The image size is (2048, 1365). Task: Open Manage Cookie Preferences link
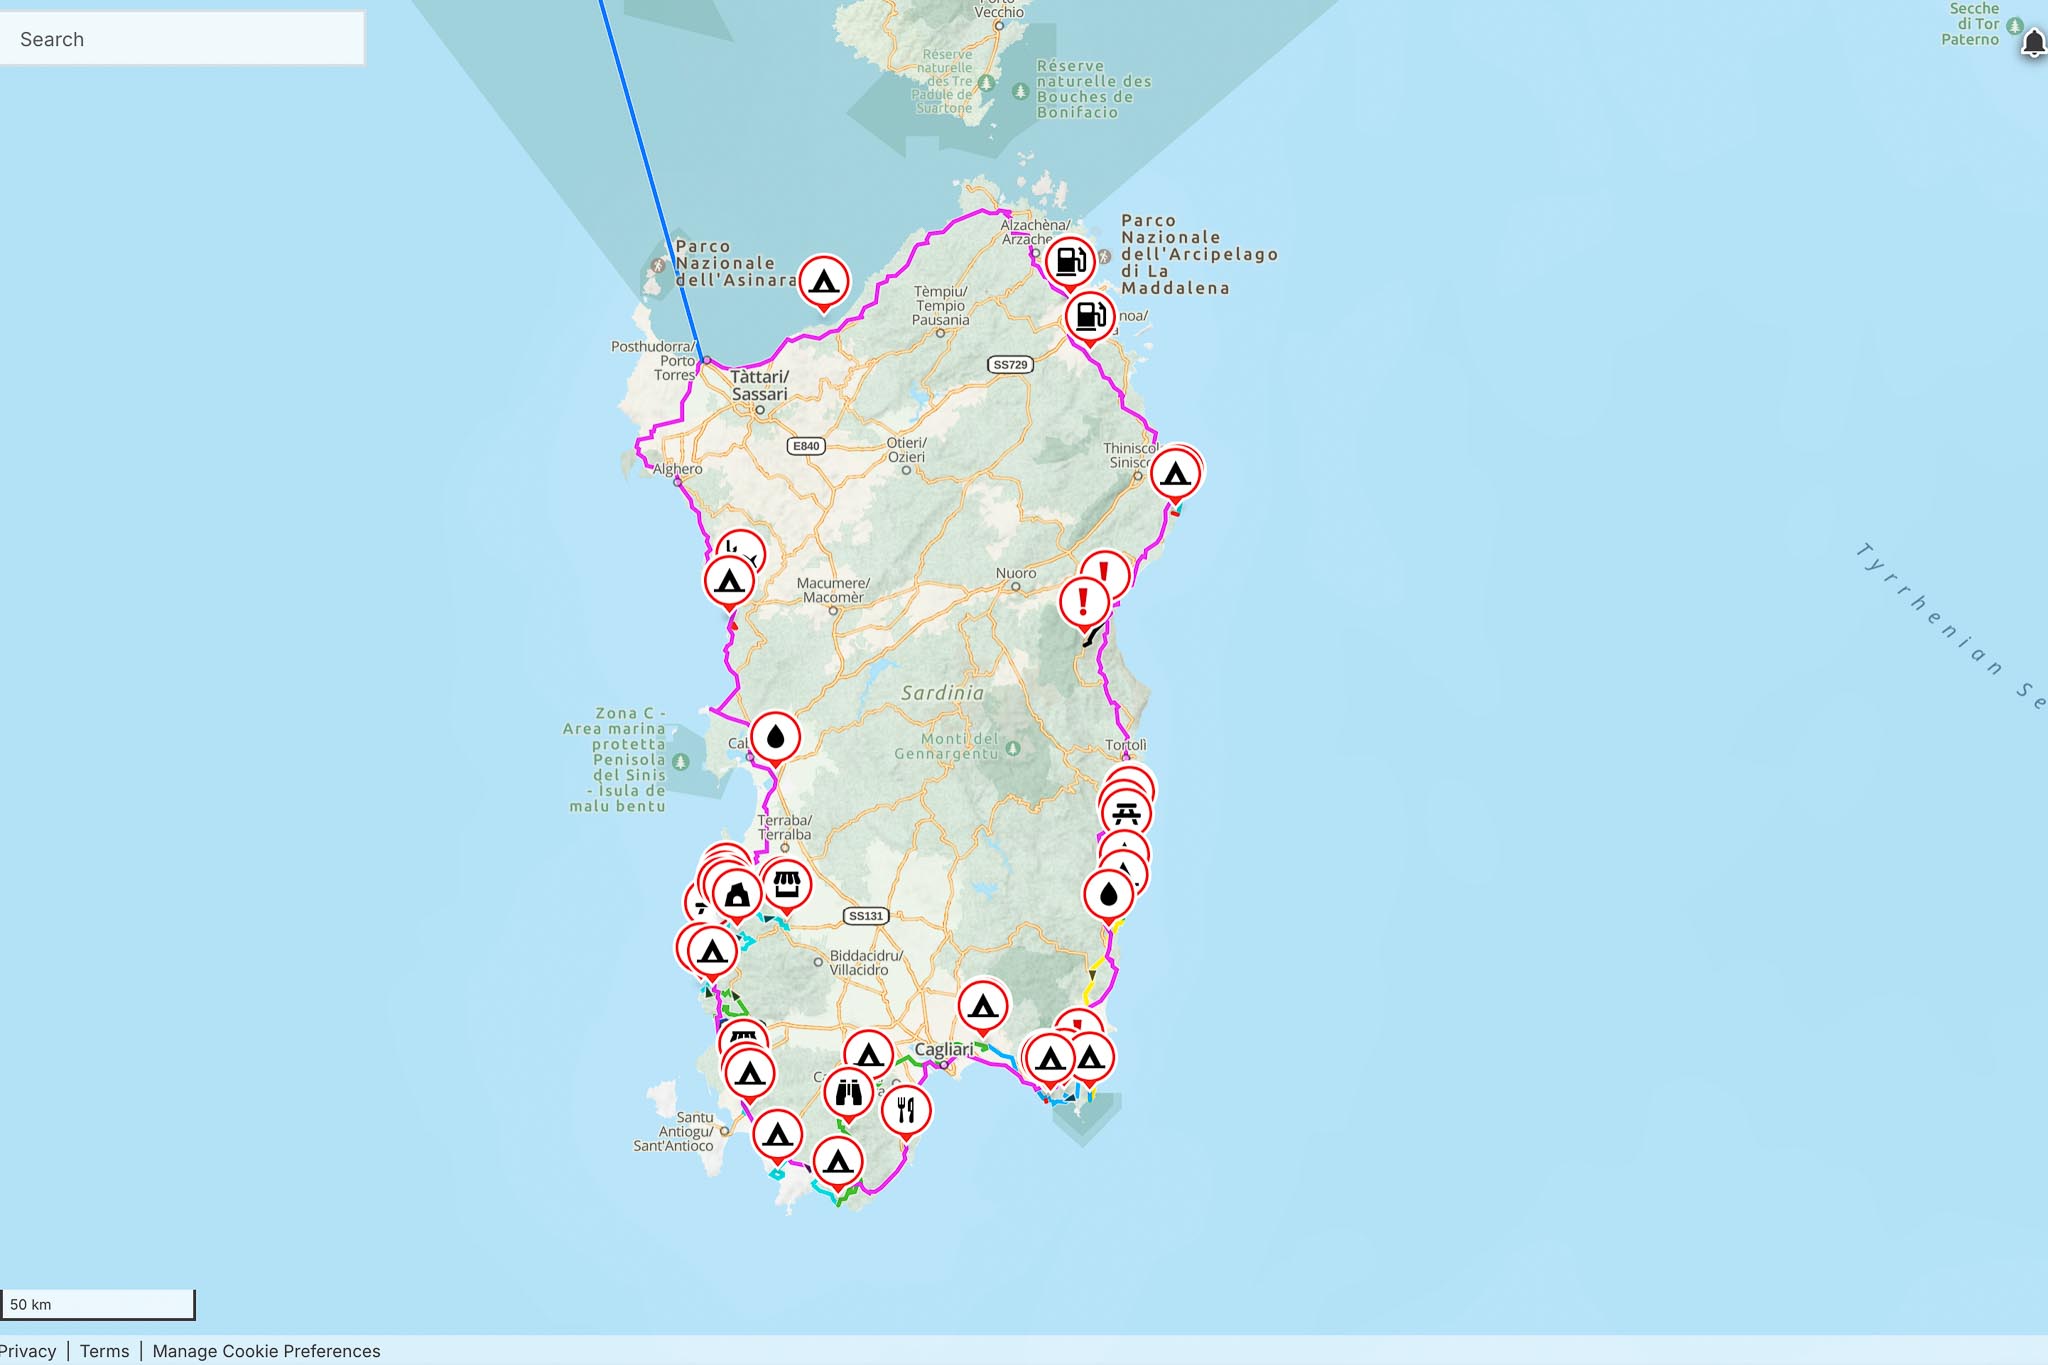point(266,1351)
